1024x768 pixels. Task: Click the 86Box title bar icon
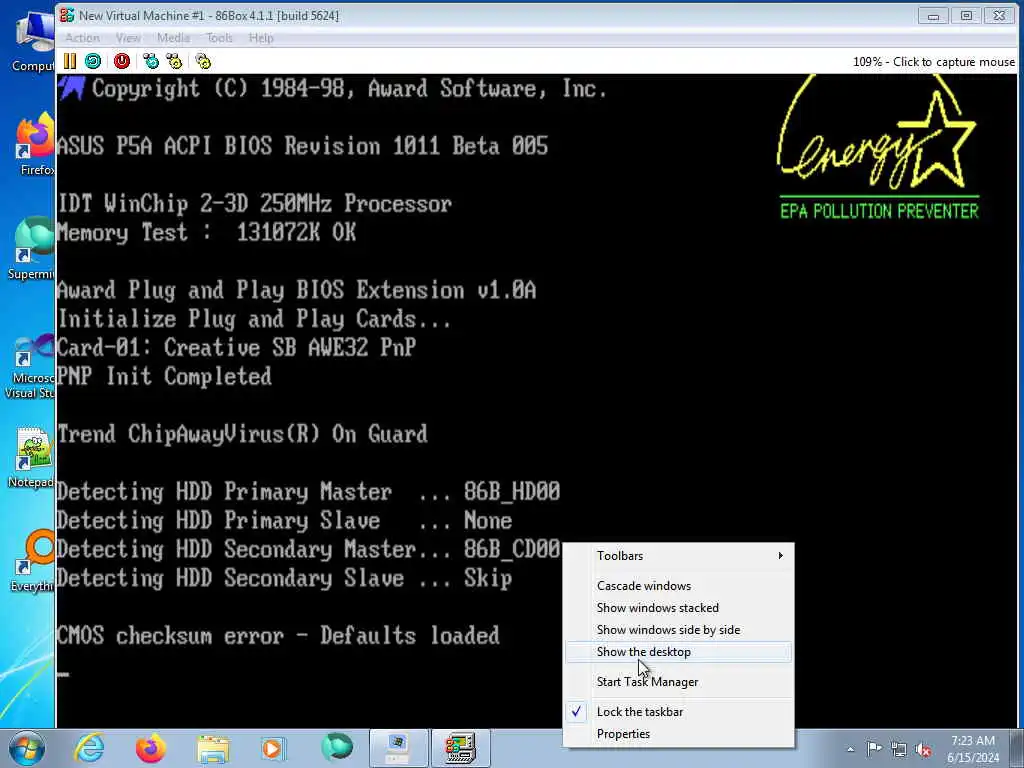(x=67, y=15)
